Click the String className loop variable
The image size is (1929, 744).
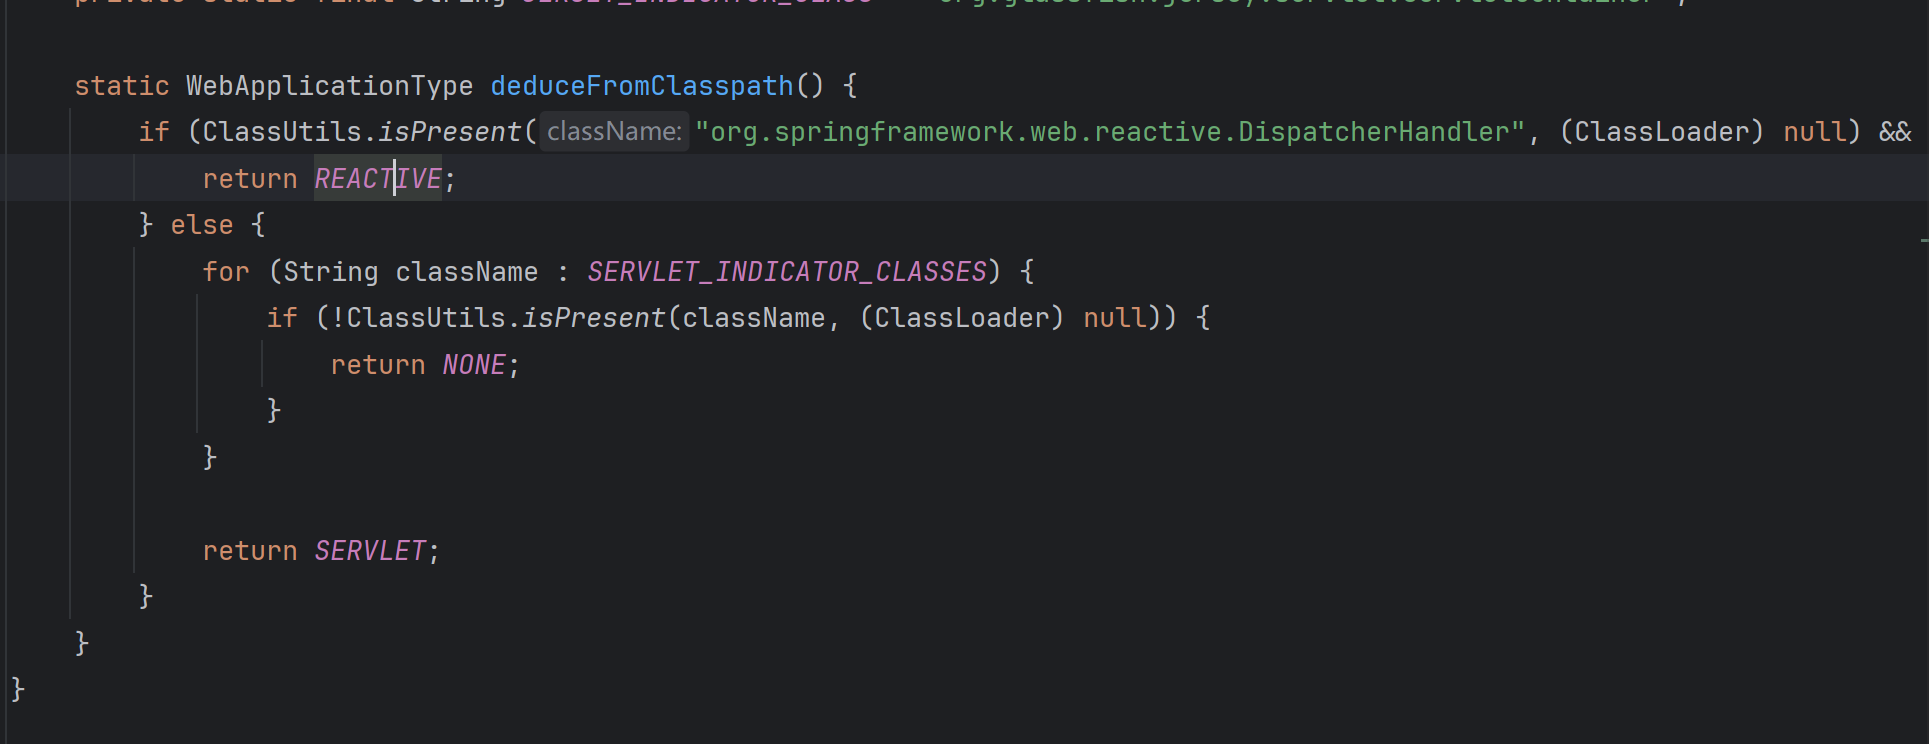(x=410, y=272)
